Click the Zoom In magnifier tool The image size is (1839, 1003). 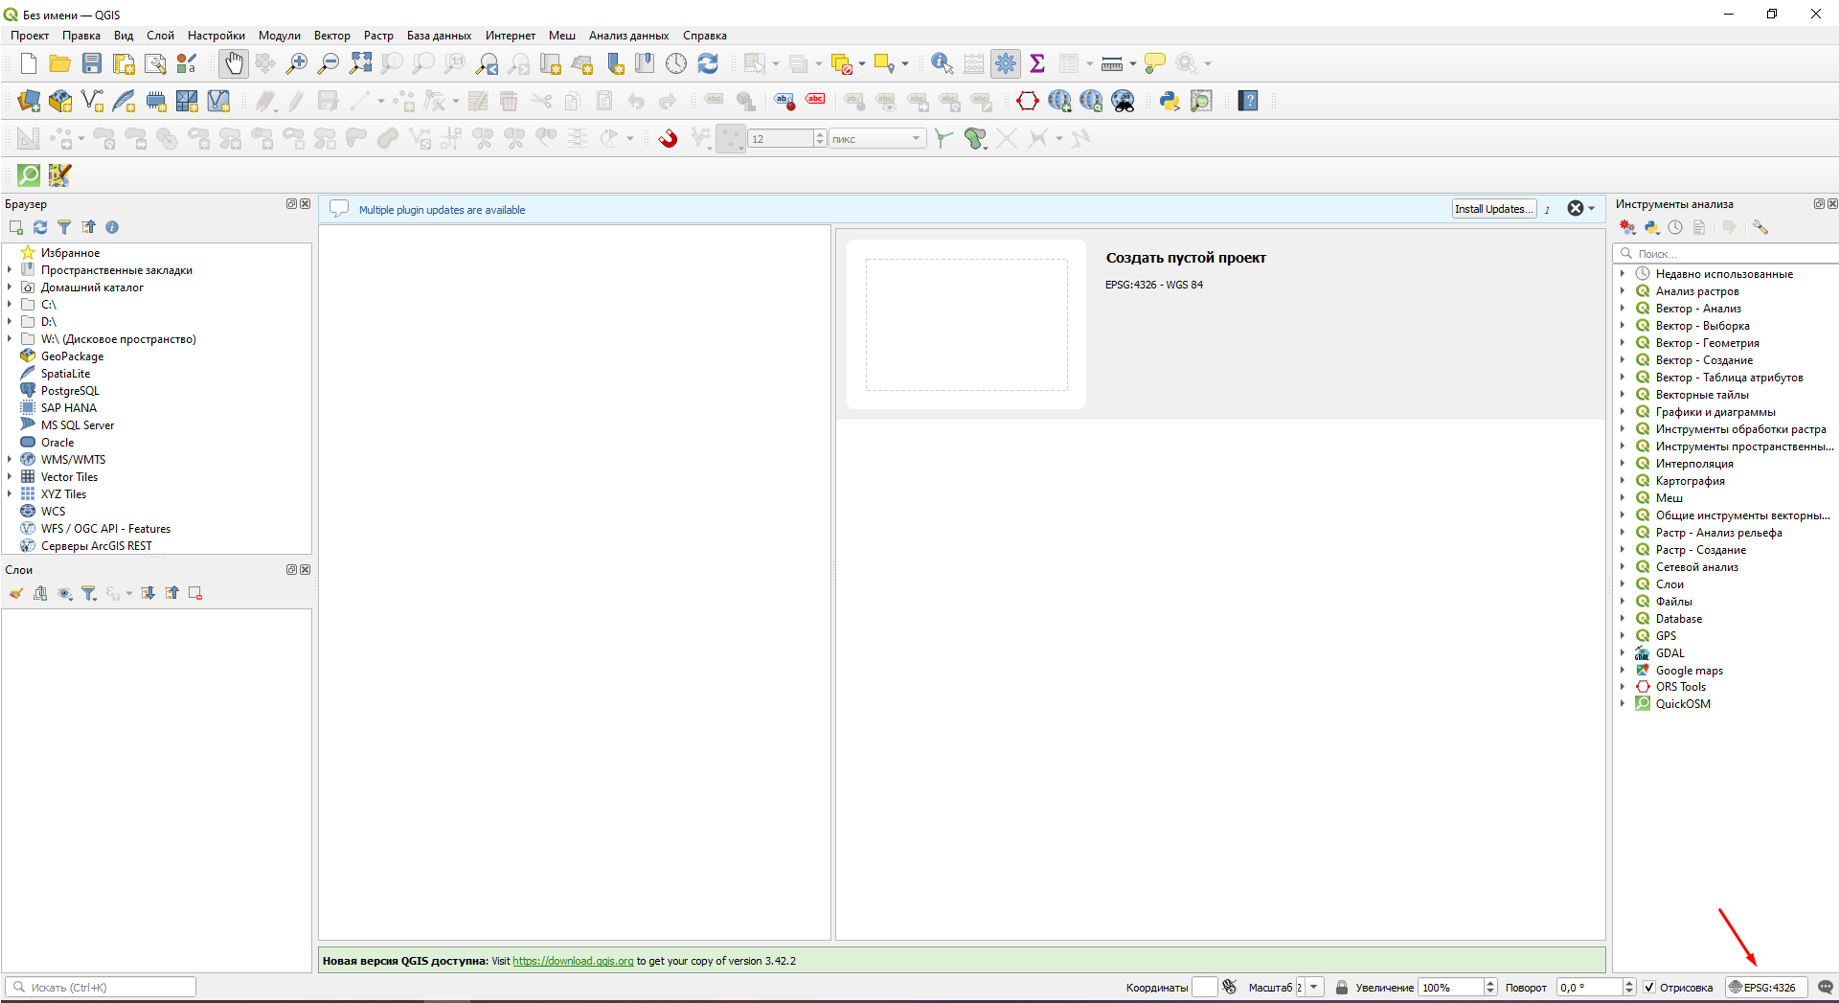[x=297, y=64]
